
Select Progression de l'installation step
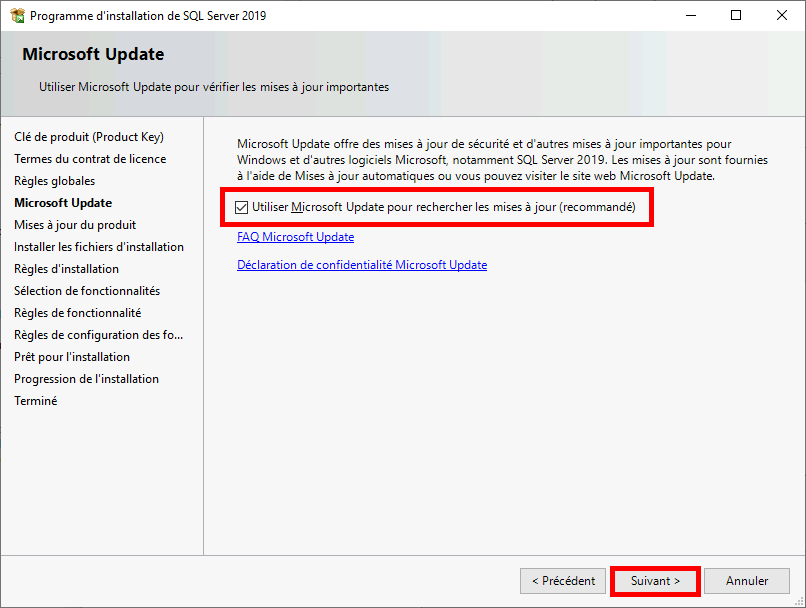coord(86,378)
